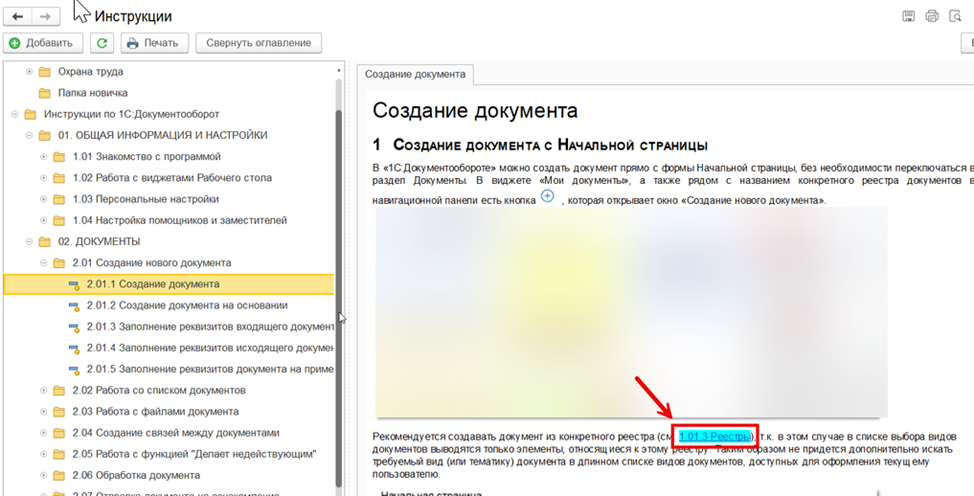Expand 1.02 Работа с виджетами Рабочего стола
Image resolution: width=974 pixels, height=496 pixels.
pos(43,178)
